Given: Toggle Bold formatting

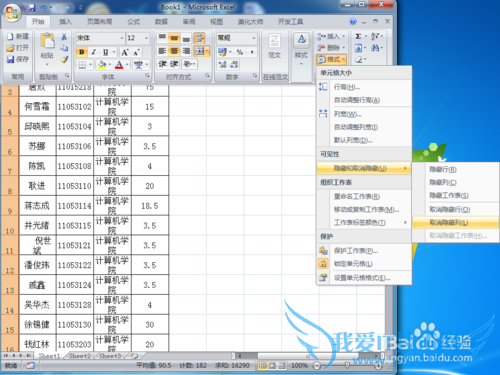Looking at the screenshot, I should (x=82, y=52).
